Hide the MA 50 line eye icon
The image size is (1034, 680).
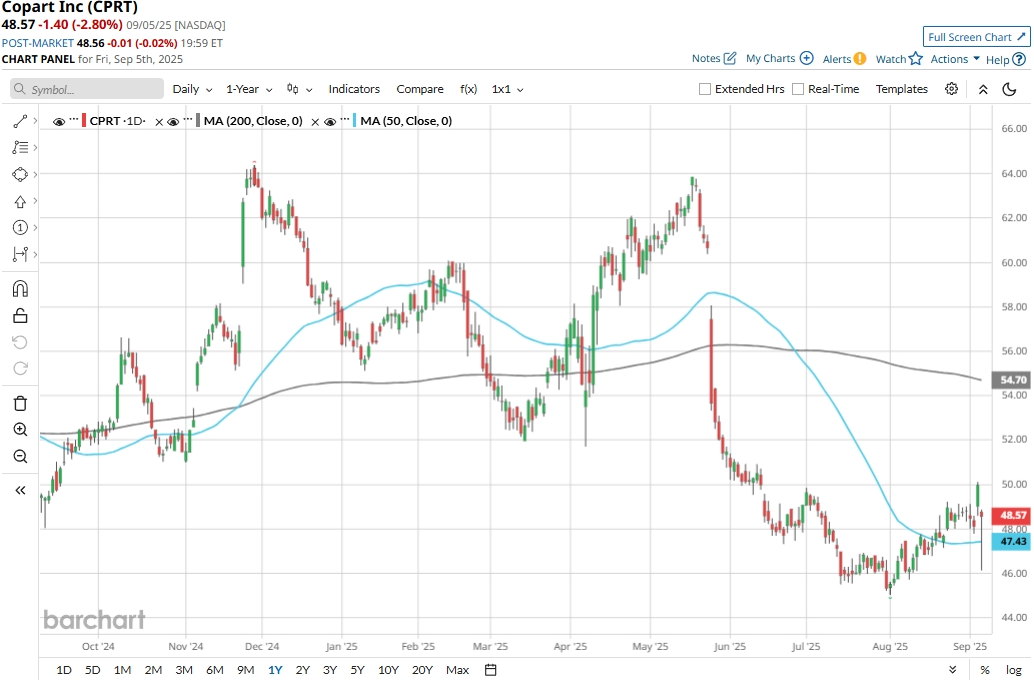coord(330,121)
